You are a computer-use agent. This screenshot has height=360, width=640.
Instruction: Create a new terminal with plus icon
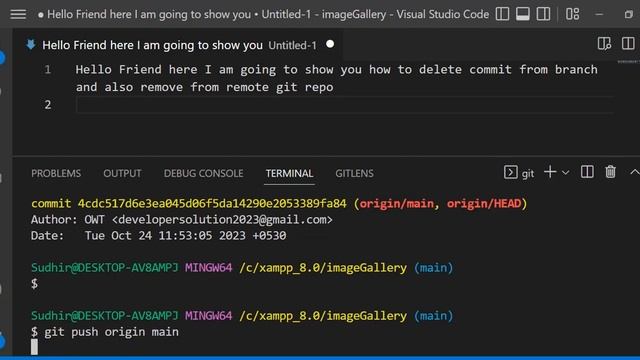click(550, 172)
